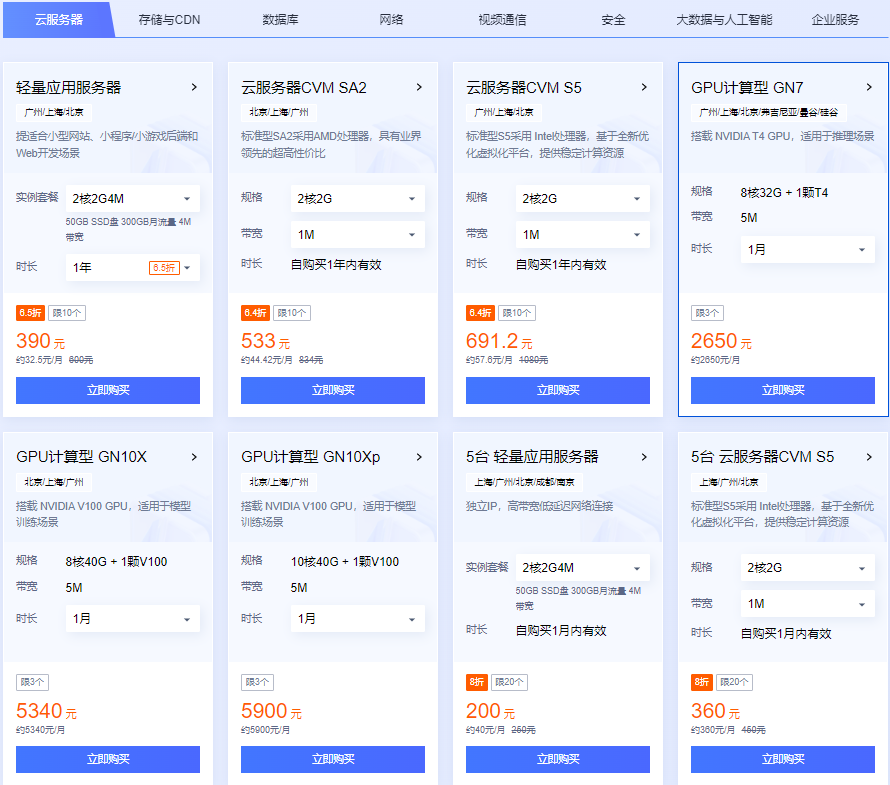Image resolution: width=890 pixels, height=785 pixels.
Task: Open 规格 dropdown in top-row CVM S5 card
Action: 582,199
